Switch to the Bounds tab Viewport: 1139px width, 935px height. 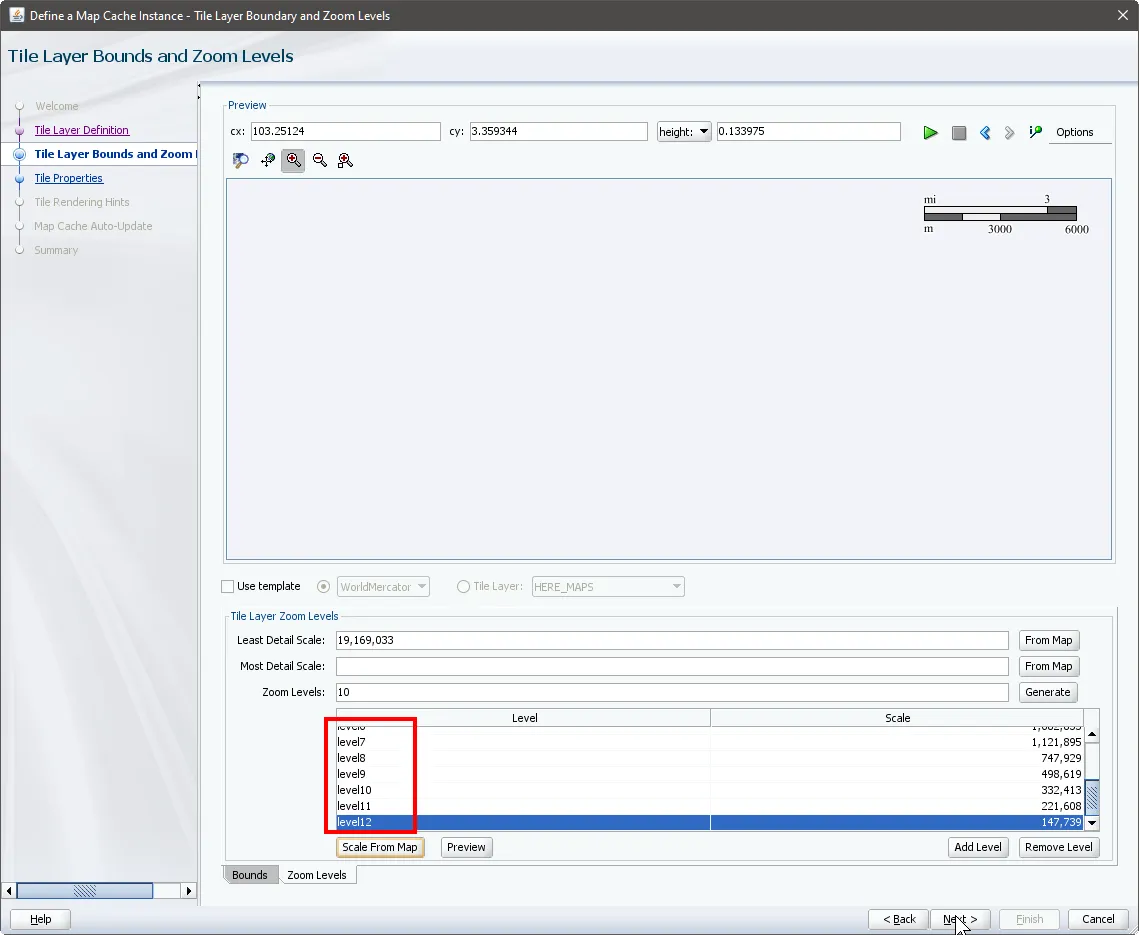(250, 875)
